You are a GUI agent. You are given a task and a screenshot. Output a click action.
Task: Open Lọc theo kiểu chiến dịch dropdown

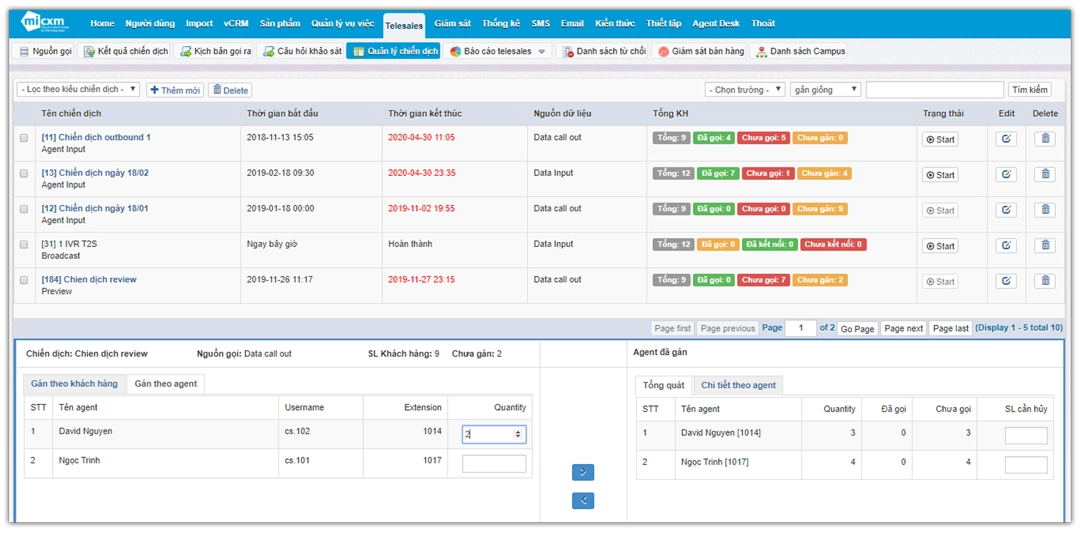click(x=79, y=90)
